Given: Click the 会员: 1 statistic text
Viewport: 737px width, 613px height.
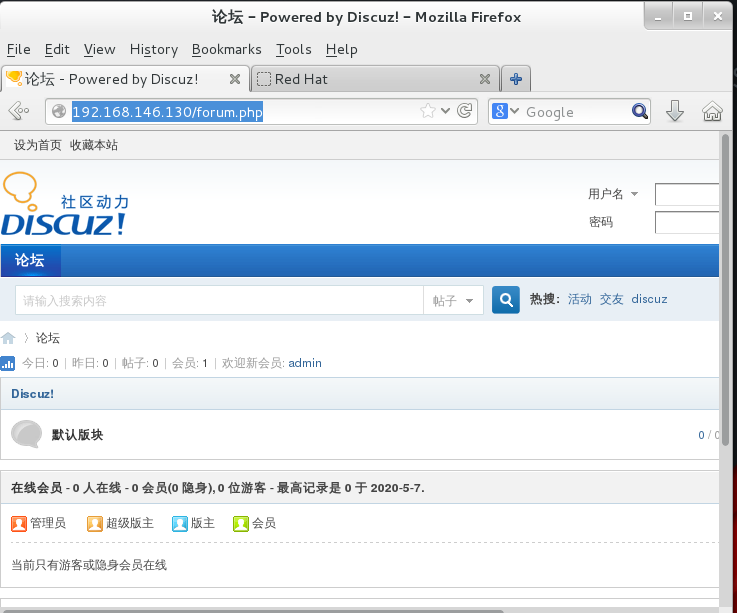Looking at the screenshot, I should pos(189,363).
